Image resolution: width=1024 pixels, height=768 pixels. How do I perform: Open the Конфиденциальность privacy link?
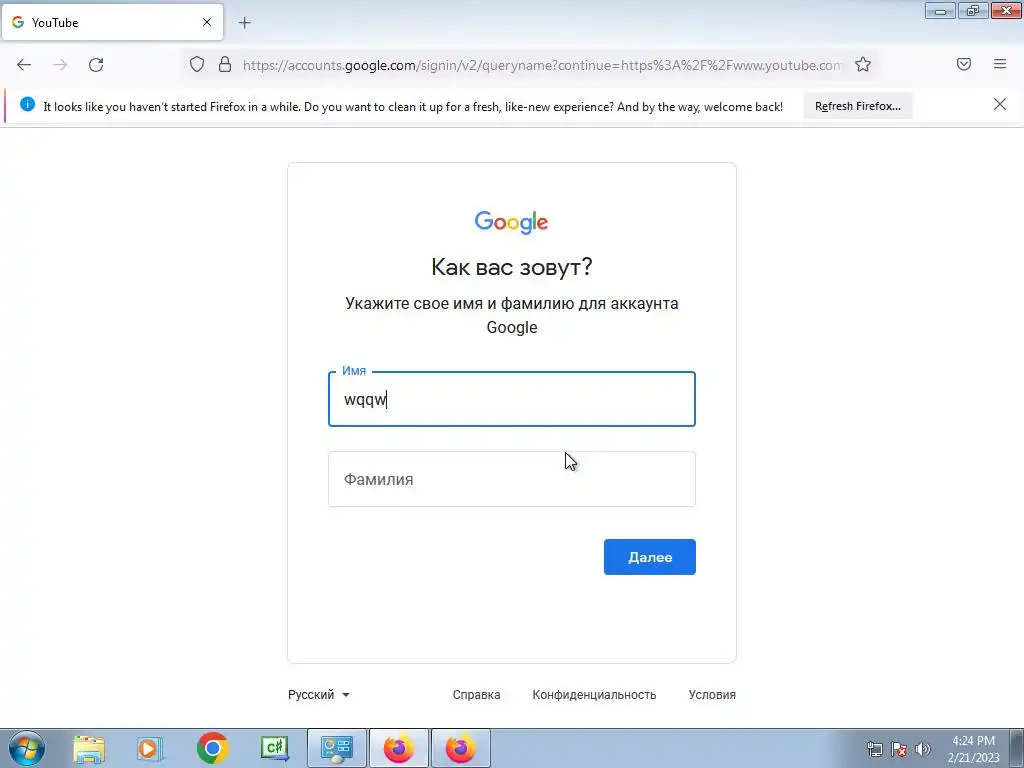(x=594, y=695)
